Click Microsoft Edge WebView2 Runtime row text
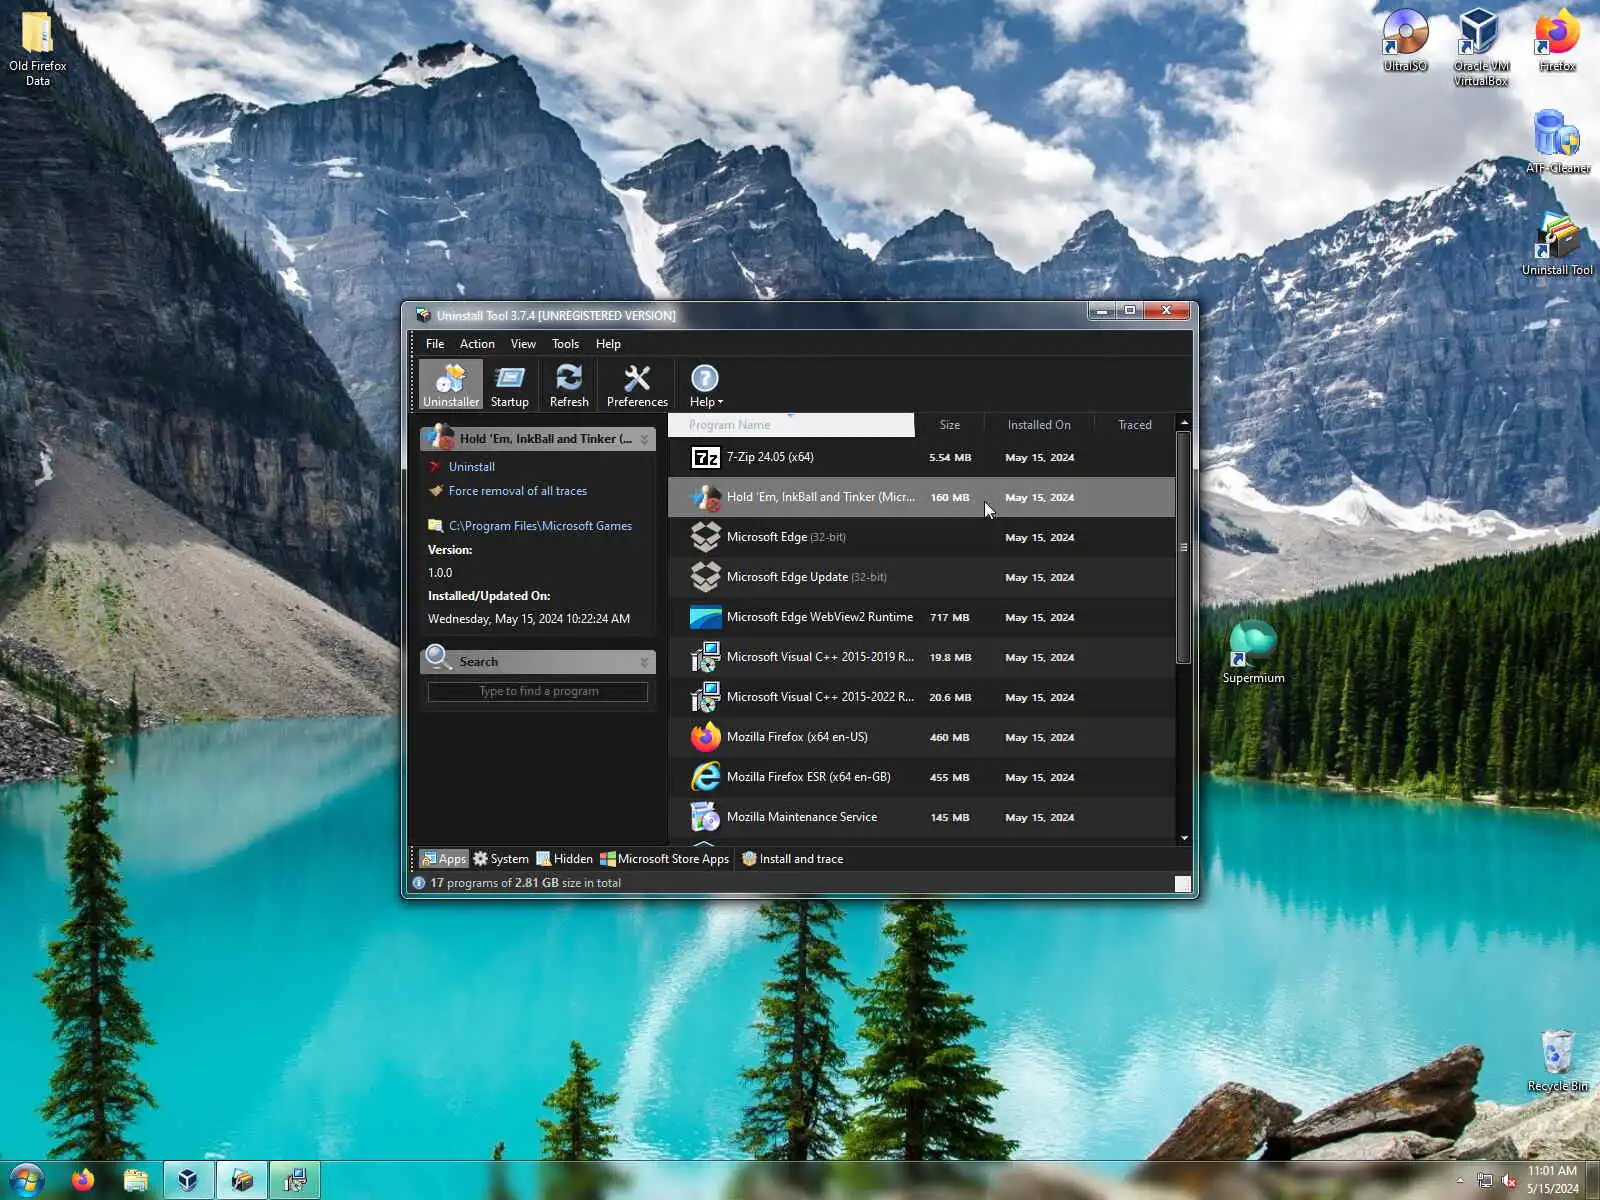This screenshot has width=1600, height=1200. tap(819, 617)
